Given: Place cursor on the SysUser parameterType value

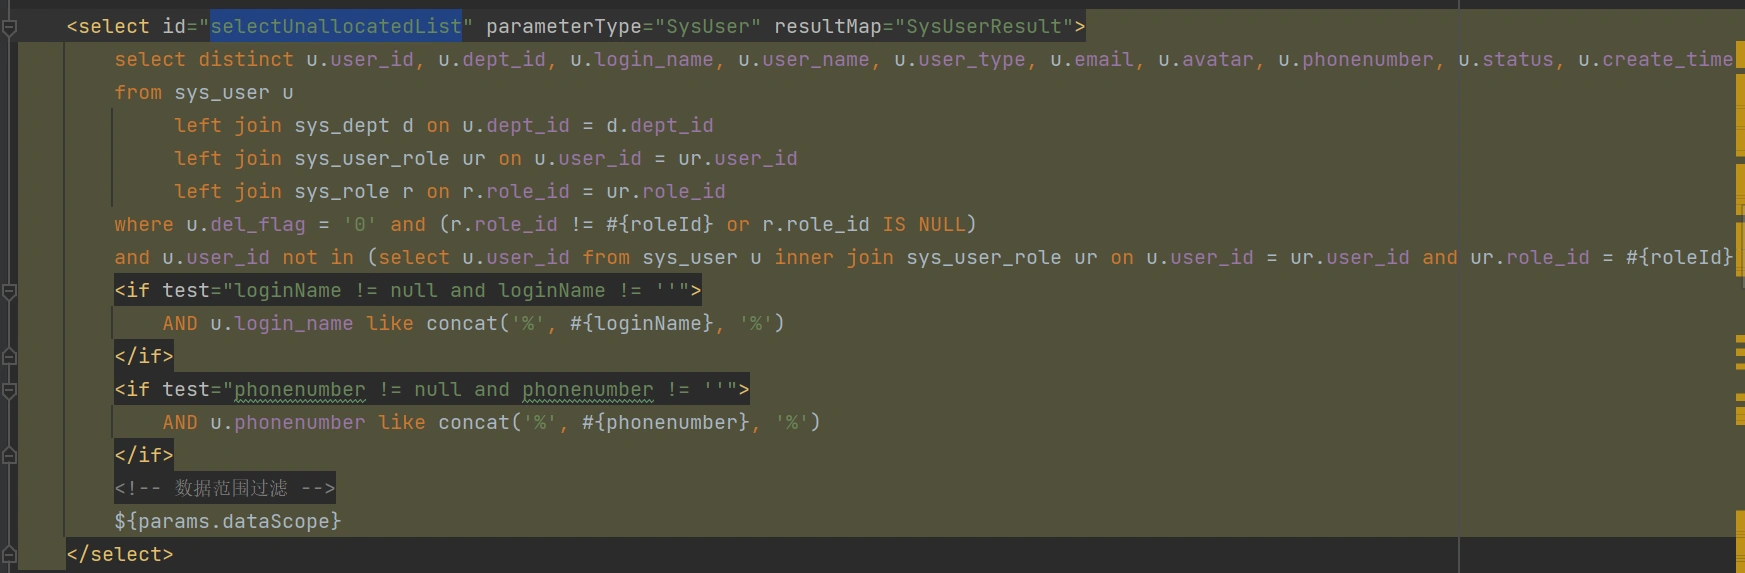Looking at the screenshot, I should [707, 27].
